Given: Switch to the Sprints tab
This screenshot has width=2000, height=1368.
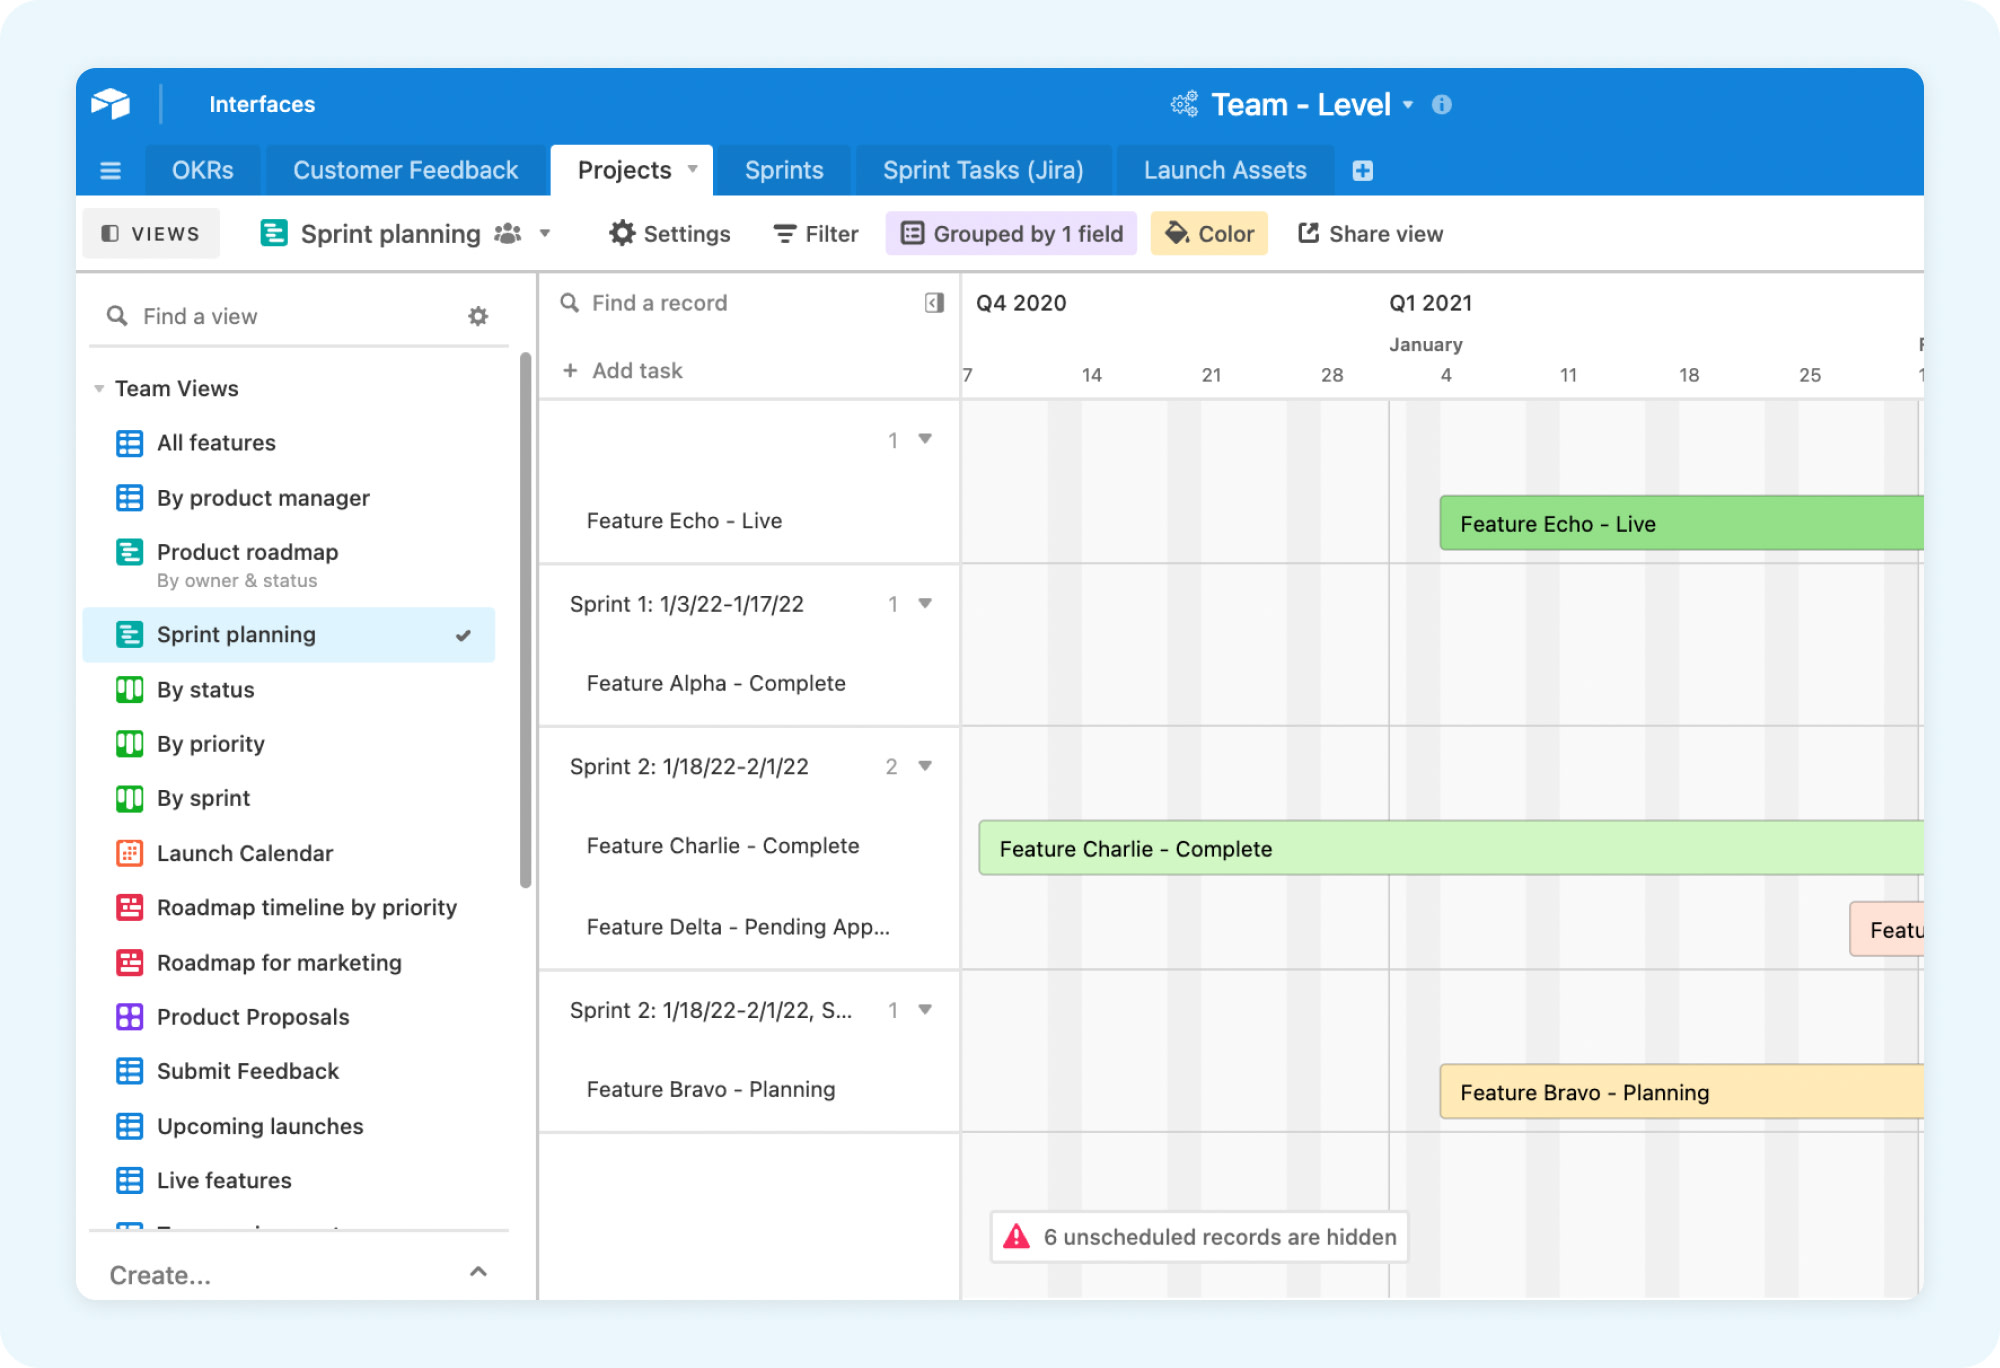Looking at the screenshot, I should pyautogui.click(x=783, y=170).
